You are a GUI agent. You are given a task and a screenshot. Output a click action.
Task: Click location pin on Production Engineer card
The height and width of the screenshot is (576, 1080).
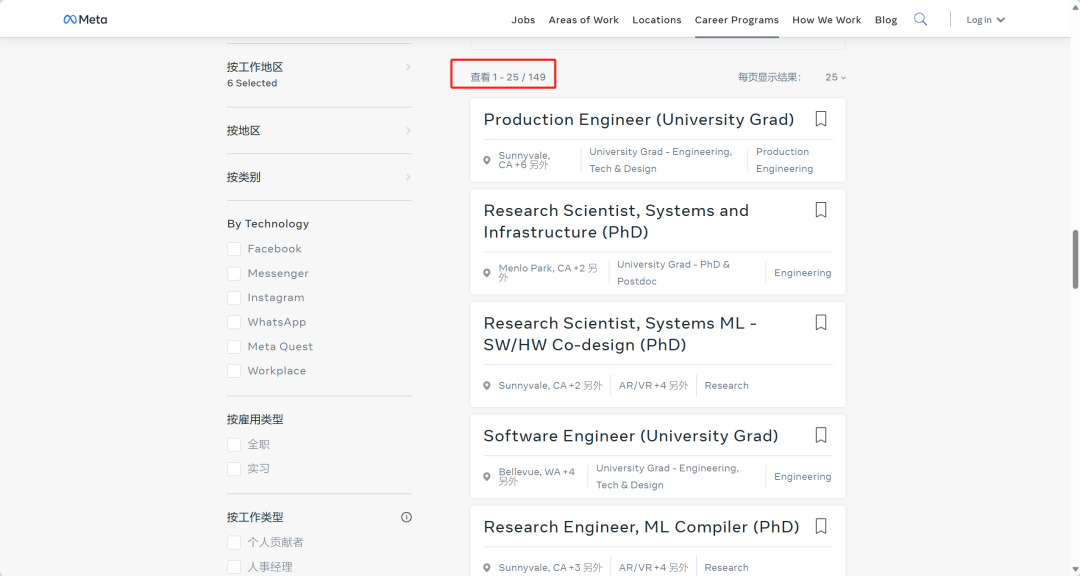tap(487, 161)
